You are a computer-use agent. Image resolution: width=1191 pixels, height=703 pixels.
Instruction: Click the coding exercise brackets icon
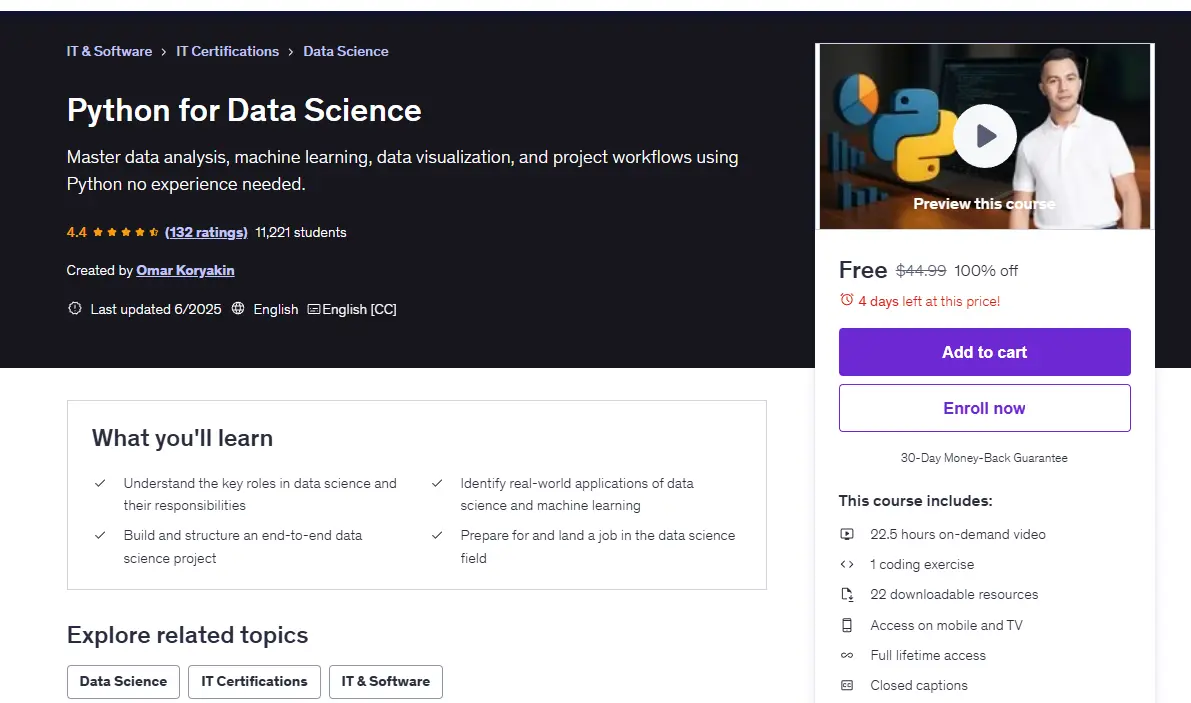tap(847, 565)
